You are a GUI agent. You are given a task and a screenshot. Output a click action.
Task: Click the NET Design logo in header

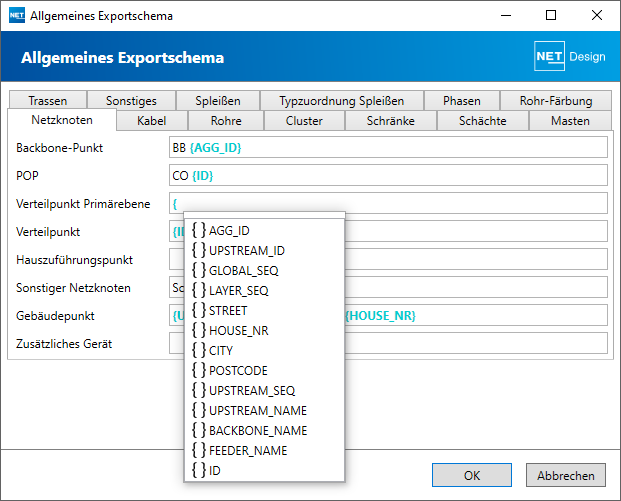(x=570, y=56)
